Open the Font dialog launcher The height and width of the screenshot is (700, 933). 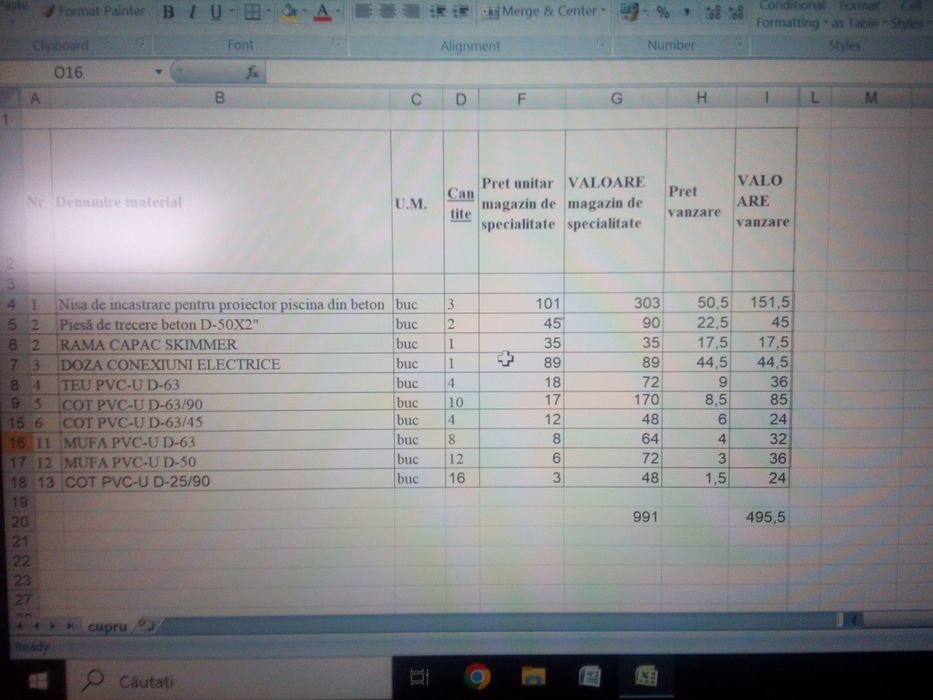click(x=337, y=43)
